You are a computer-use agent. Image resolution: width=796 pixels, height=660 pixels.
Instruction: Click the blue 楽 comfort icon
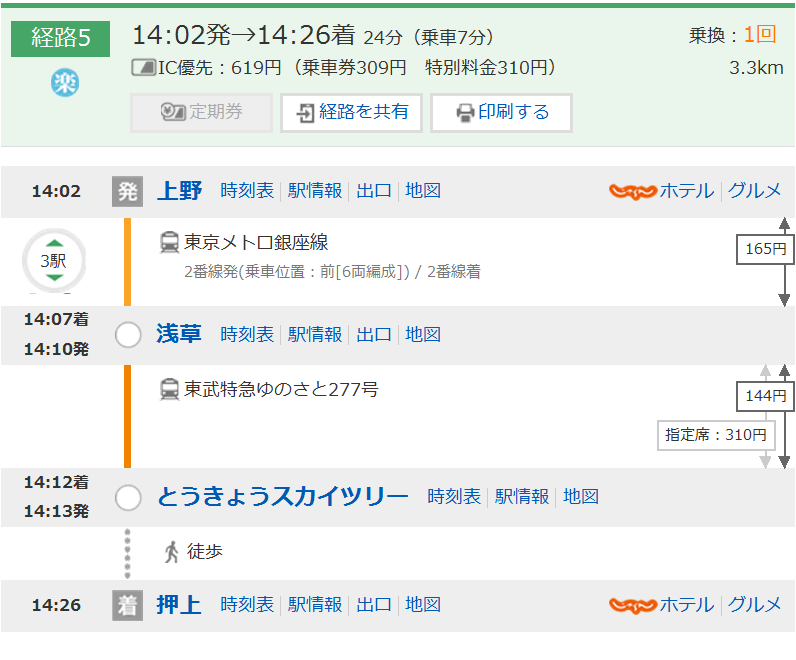65,83
